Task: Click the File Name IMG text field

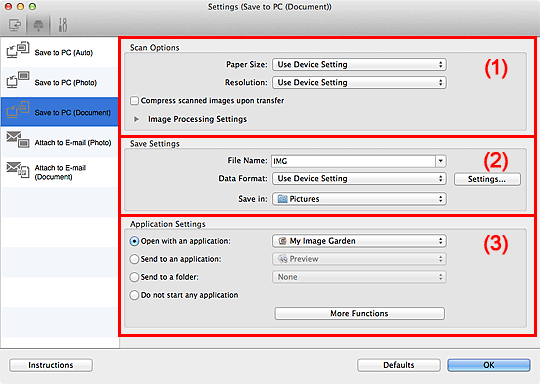Action: 354,161
